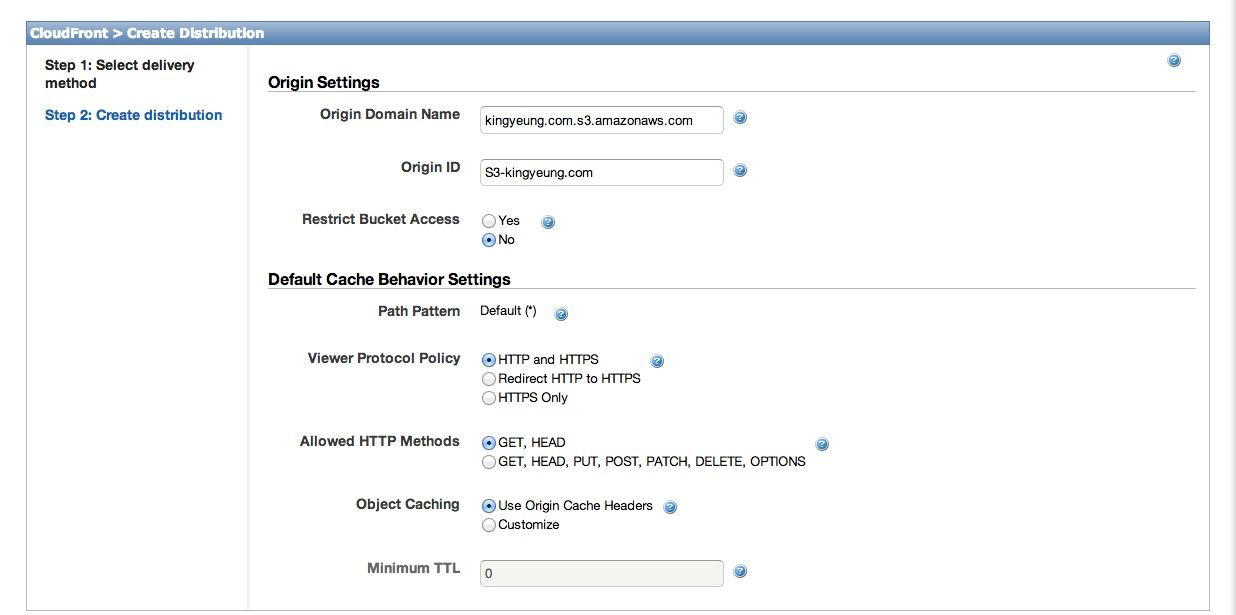
Task: Open help icon for Object Caching
Action: tap(670, 507)
